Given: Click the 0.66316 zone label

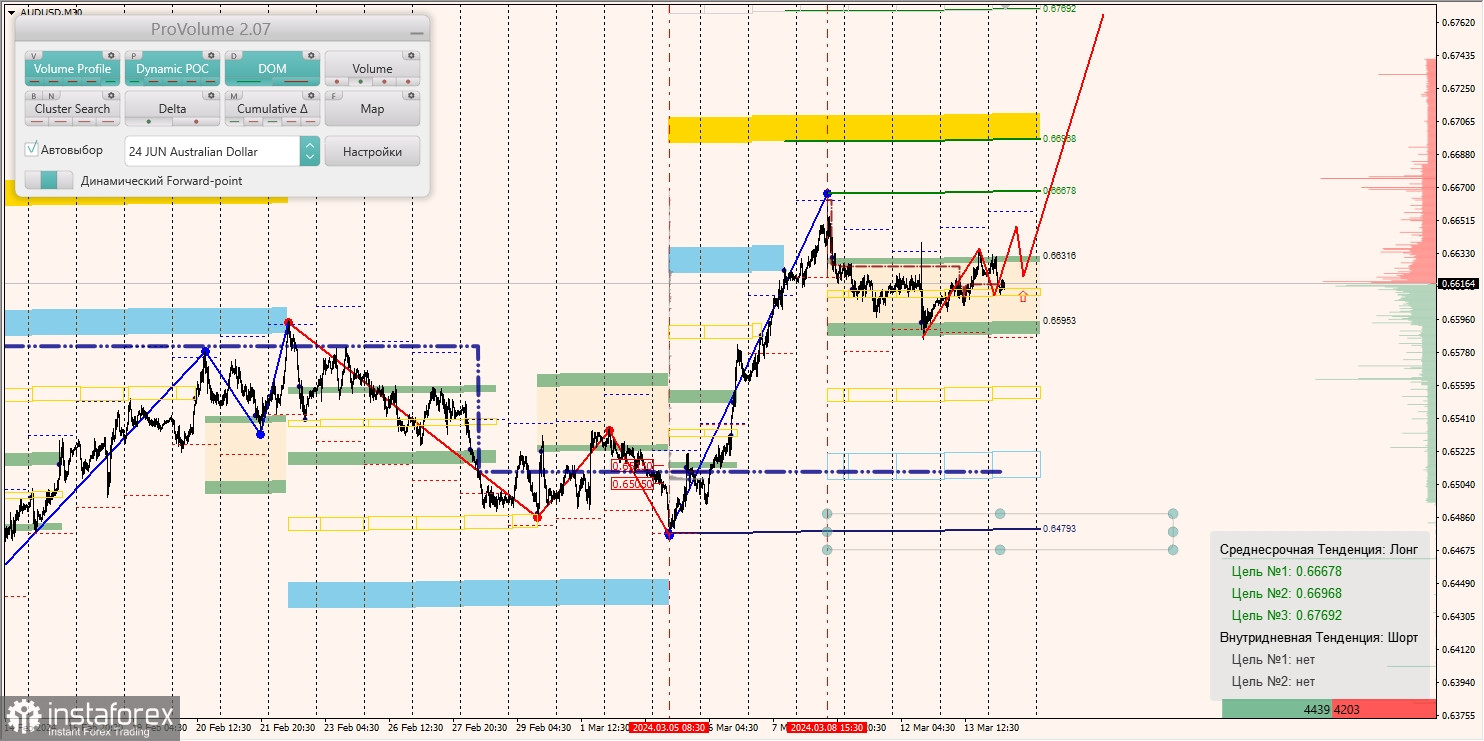Looking at the screenshot, I should 1059,256.
